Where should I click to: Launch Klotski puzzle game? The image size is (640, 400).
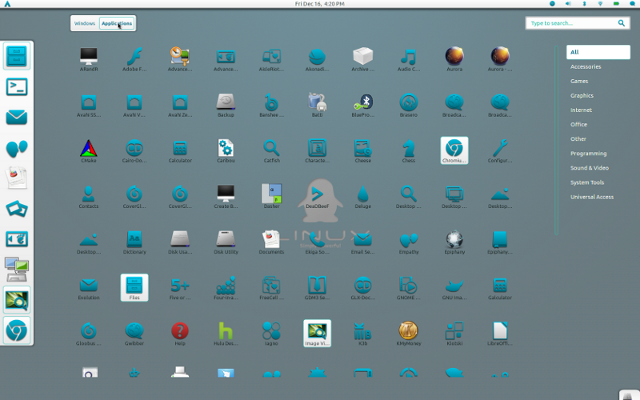(454, 333)
